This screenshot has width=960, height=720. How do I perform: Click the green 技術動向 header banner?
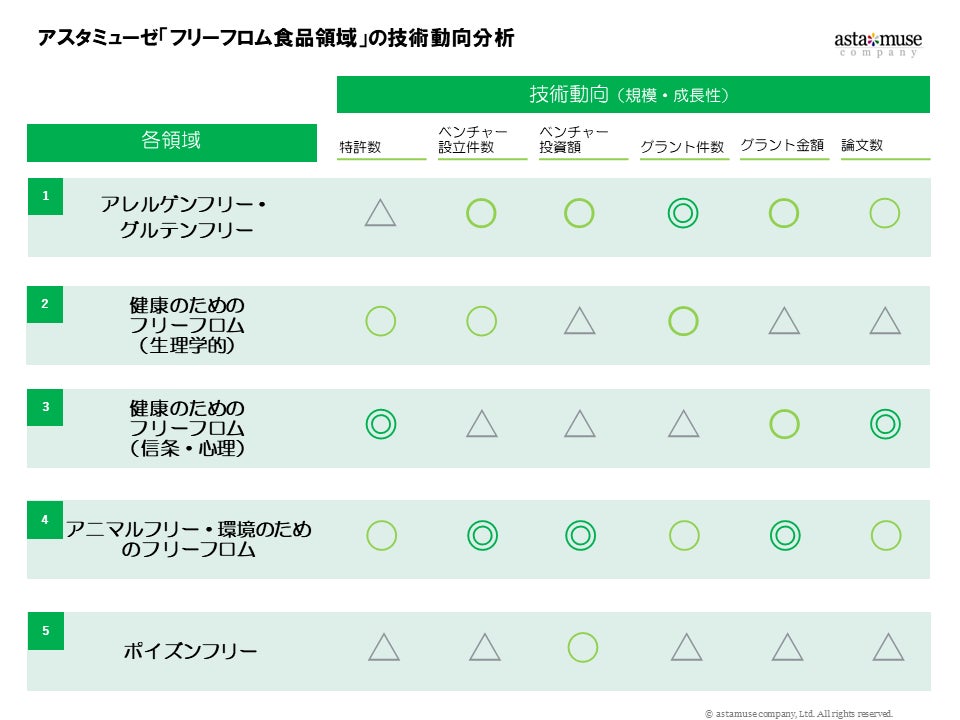pos(632,95)
